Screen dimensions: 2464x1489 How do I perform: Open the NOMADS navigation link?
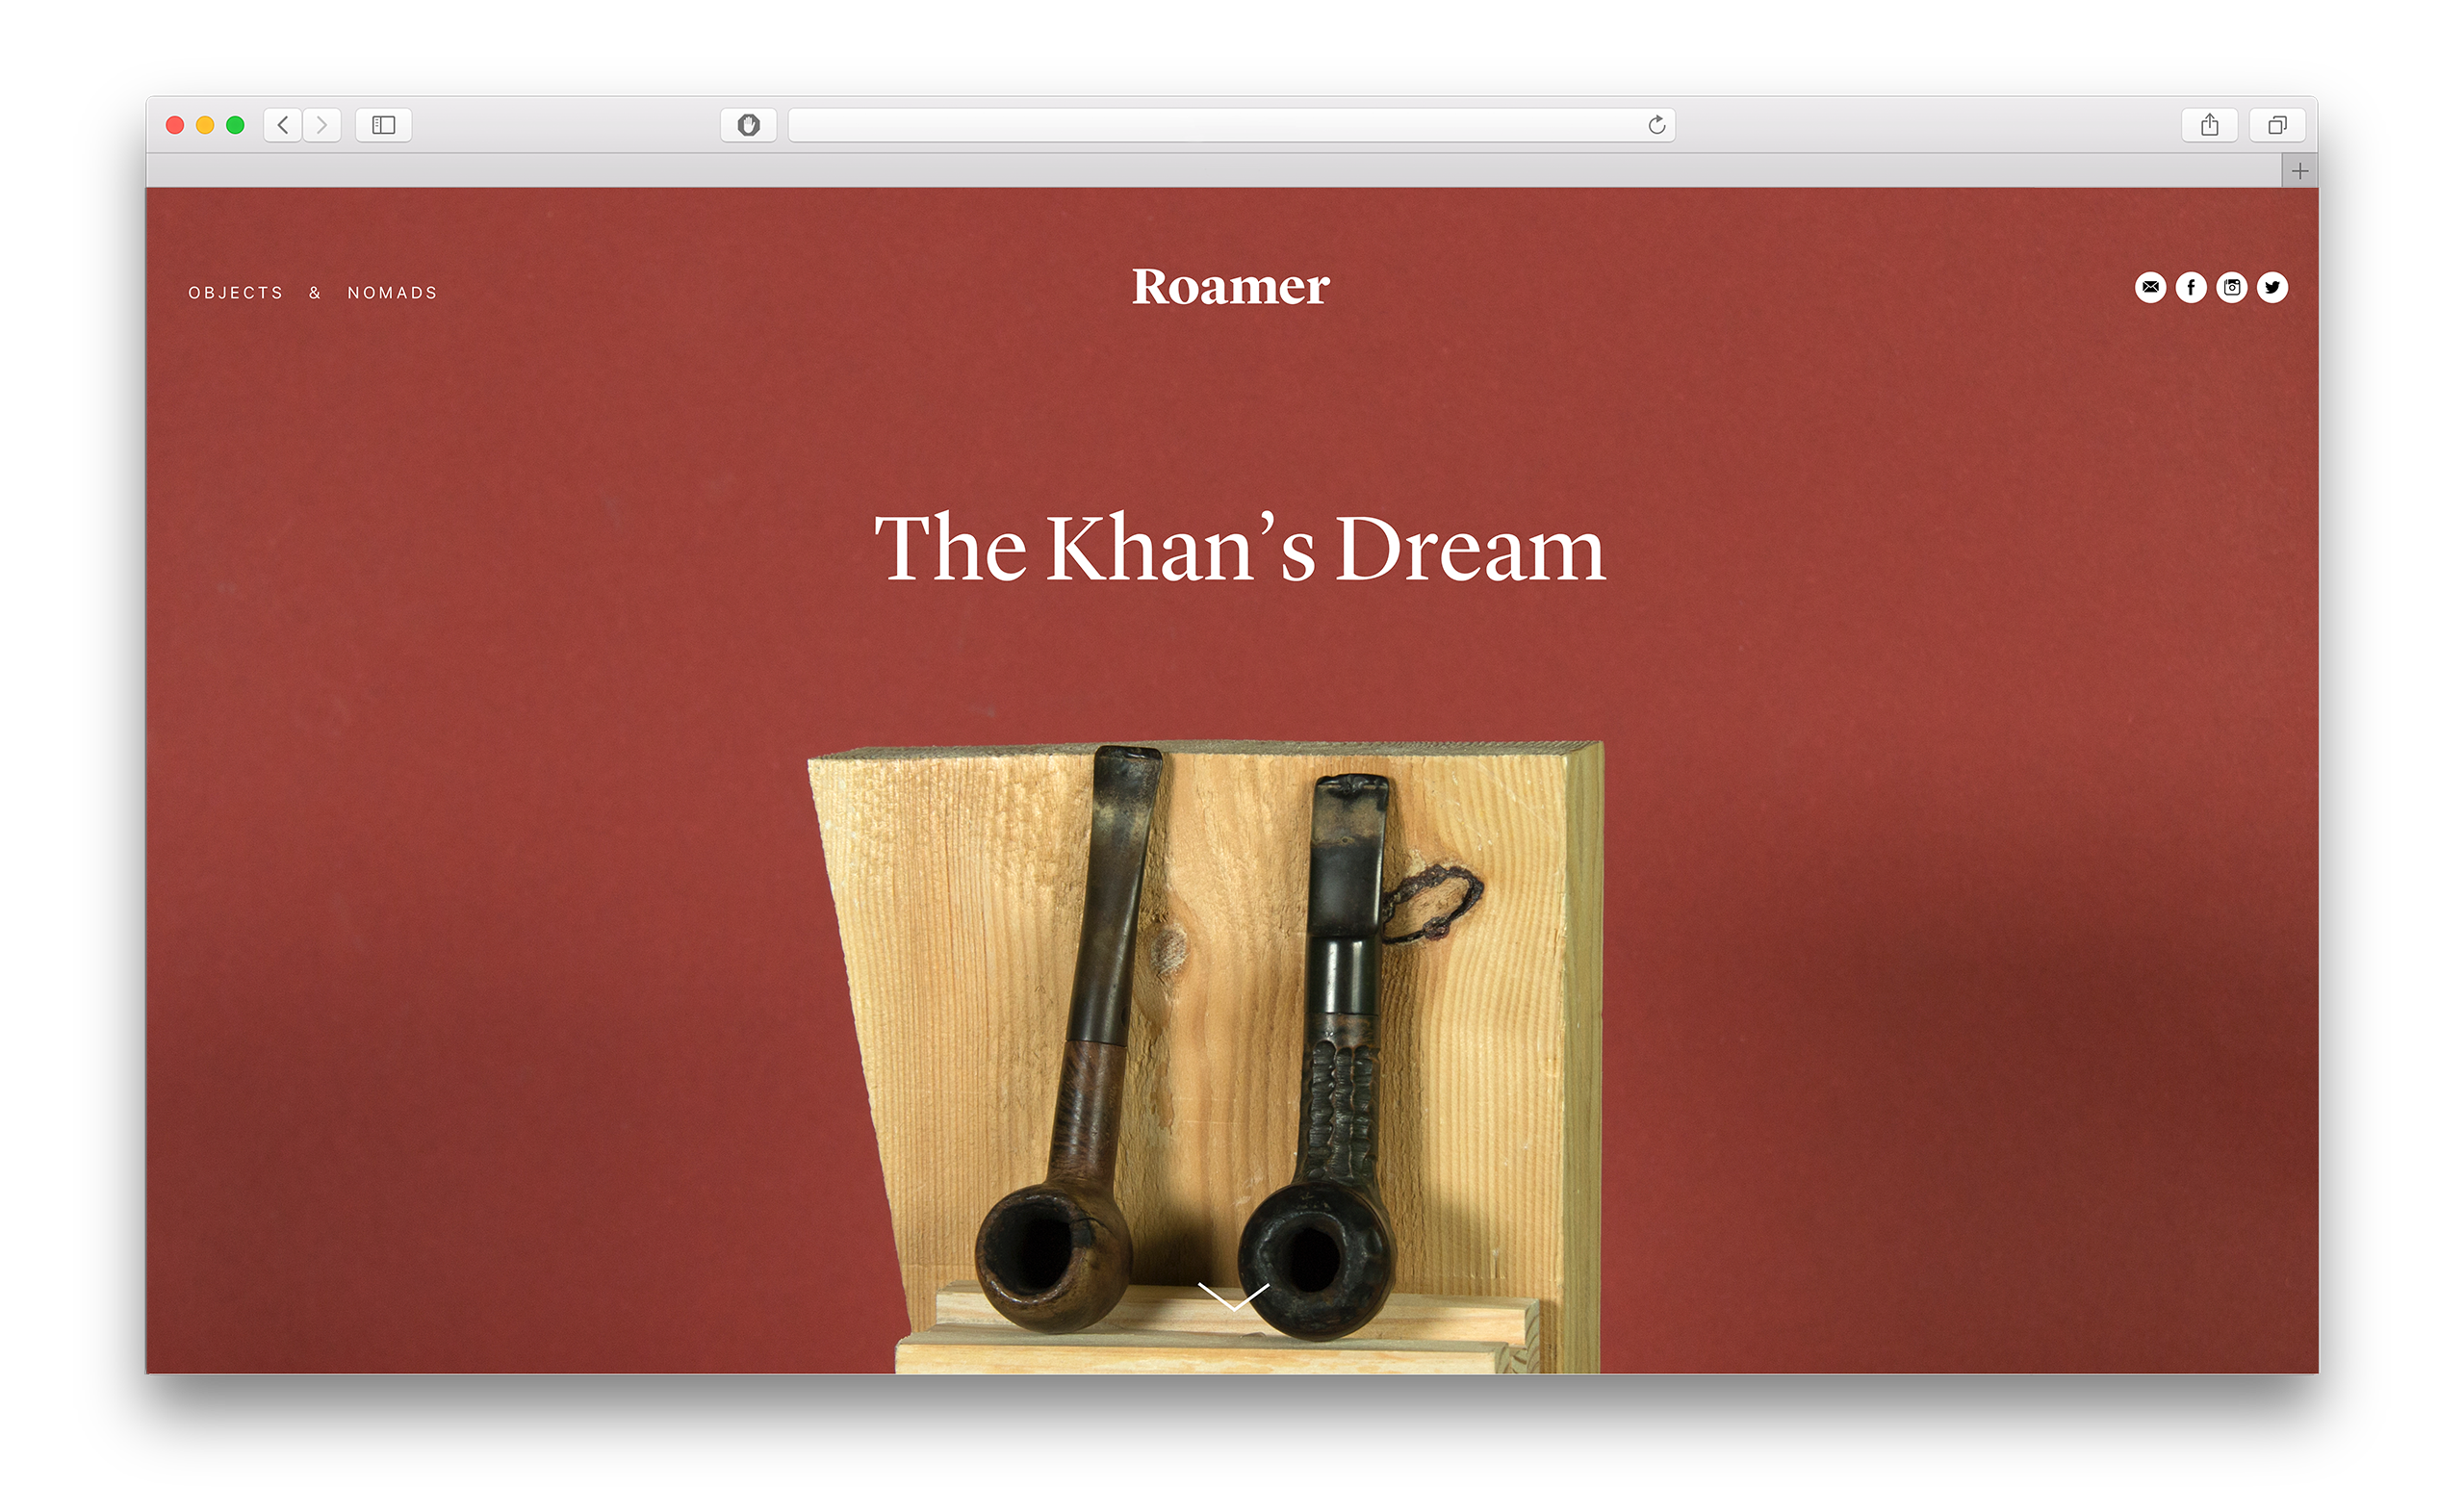pyautogui.click(x=393, y=293)
